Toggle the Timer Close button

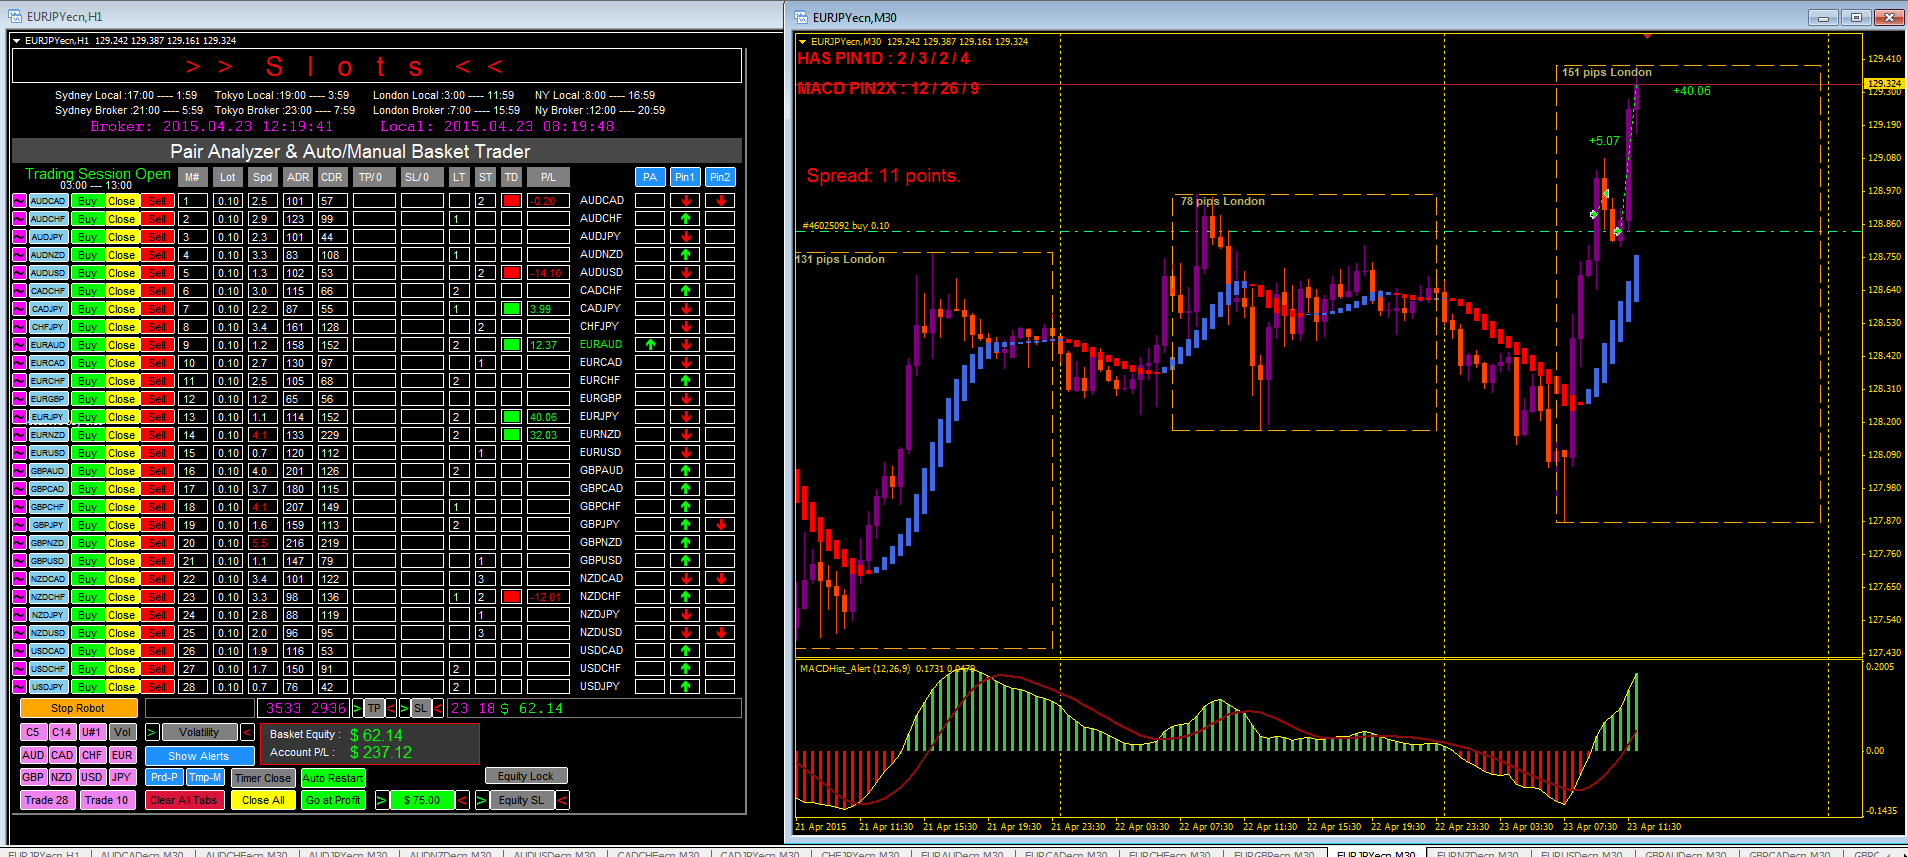pos(263,778)
